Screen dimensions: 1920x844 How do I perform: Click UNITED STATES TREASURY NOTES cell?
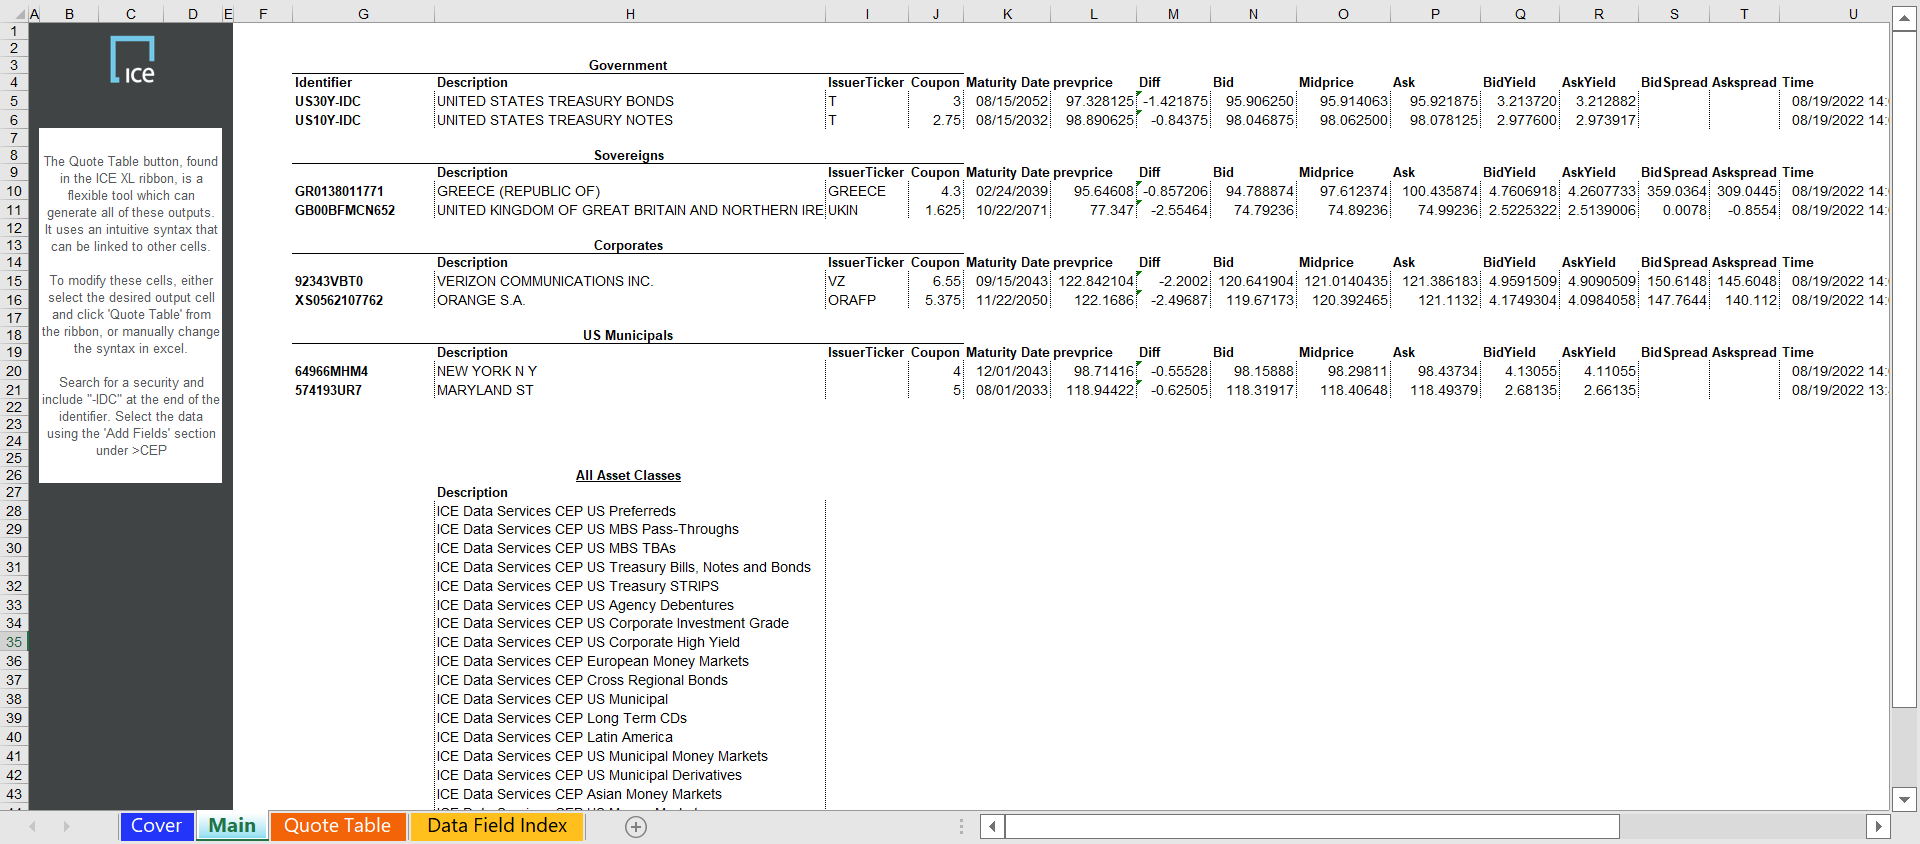point(630,120)
